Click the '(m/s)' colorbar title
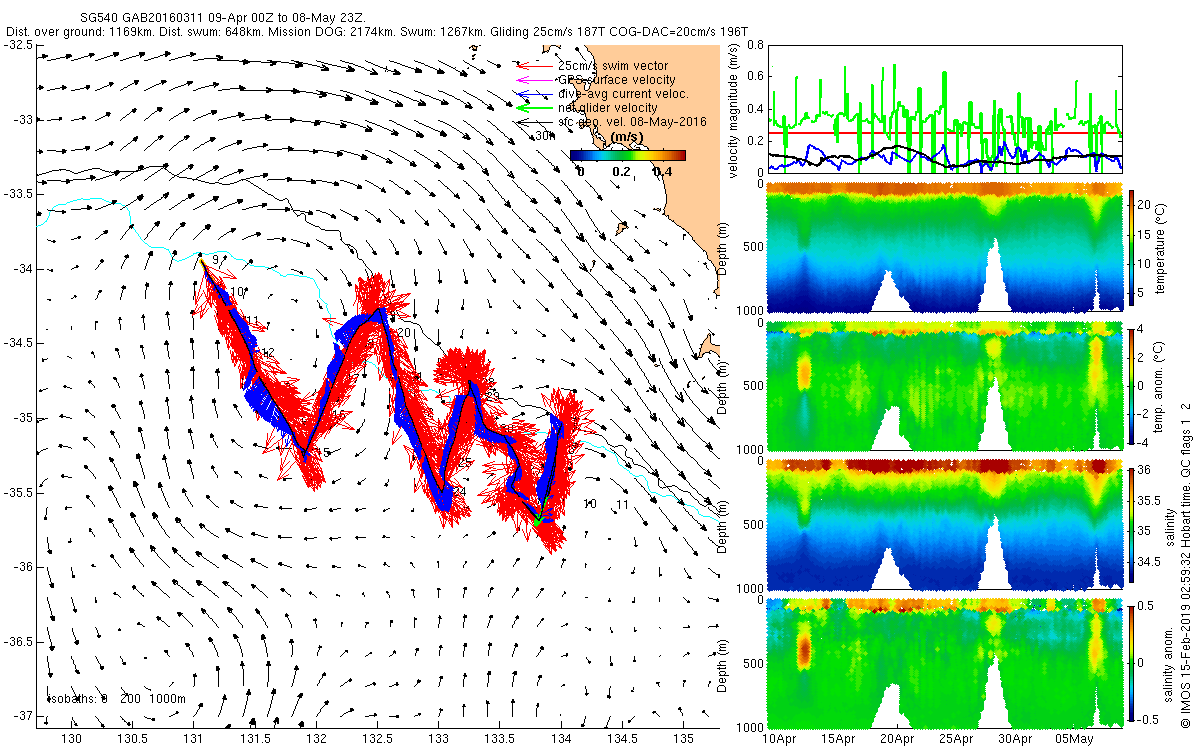Image resolution: width=1200 pixels, height=750 pixels. 626,137
